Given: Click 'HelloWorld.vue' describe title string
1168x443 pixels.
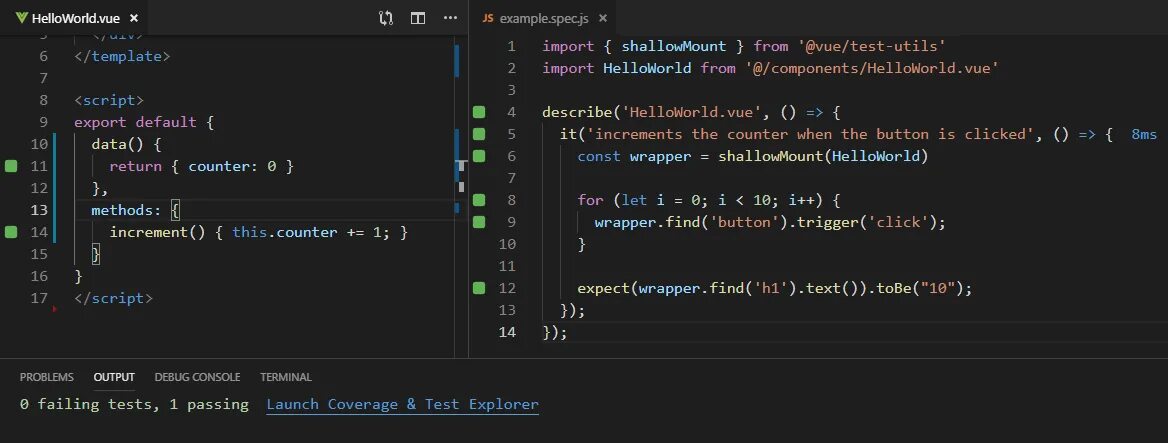Looking at the screenshot, I should [x=691, y=112].
